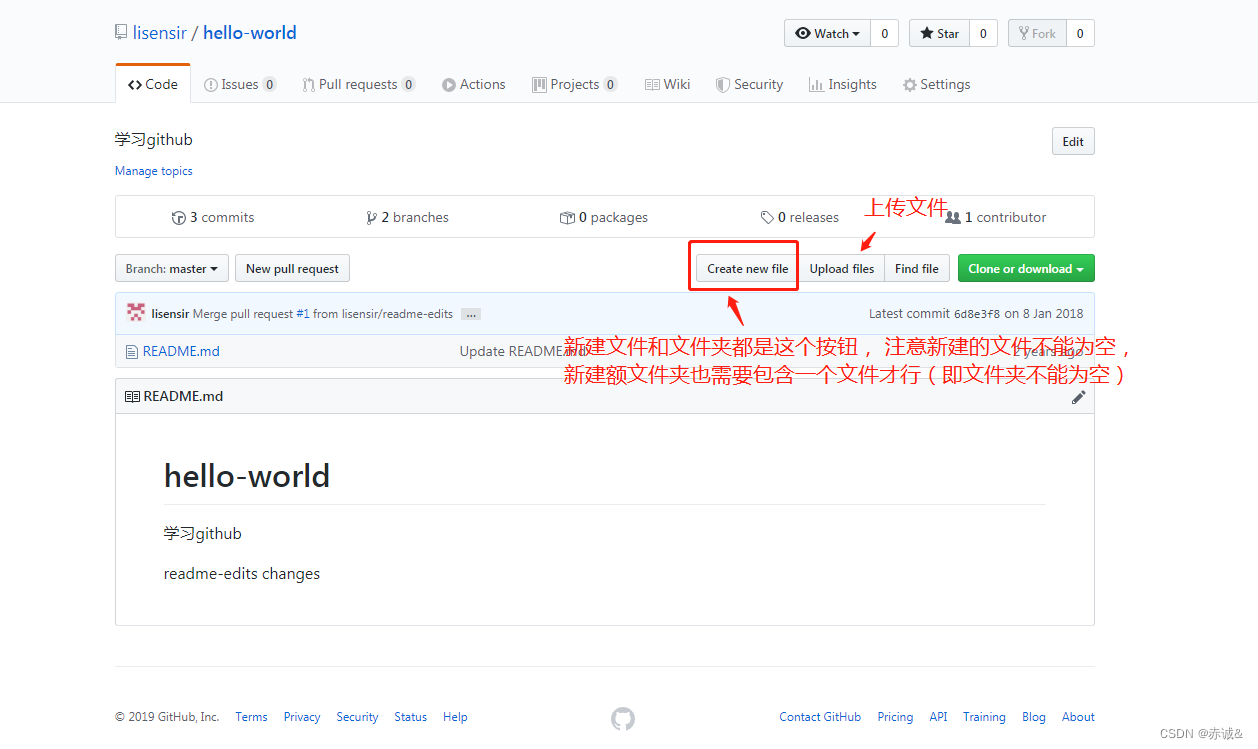Click the Edit description button
Screen dimensions: 1258x749
1073,141
